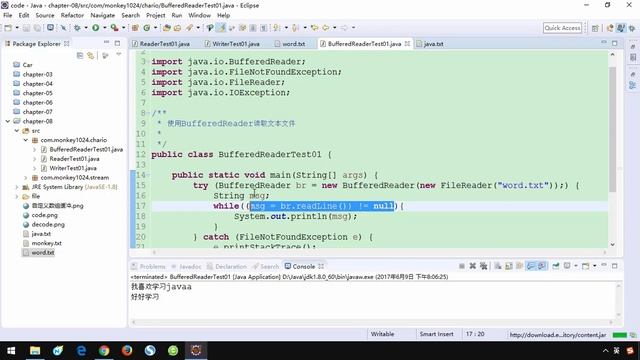Click the Pin Console icon
The height and width of the screenshot is (360, 640).
556,266
